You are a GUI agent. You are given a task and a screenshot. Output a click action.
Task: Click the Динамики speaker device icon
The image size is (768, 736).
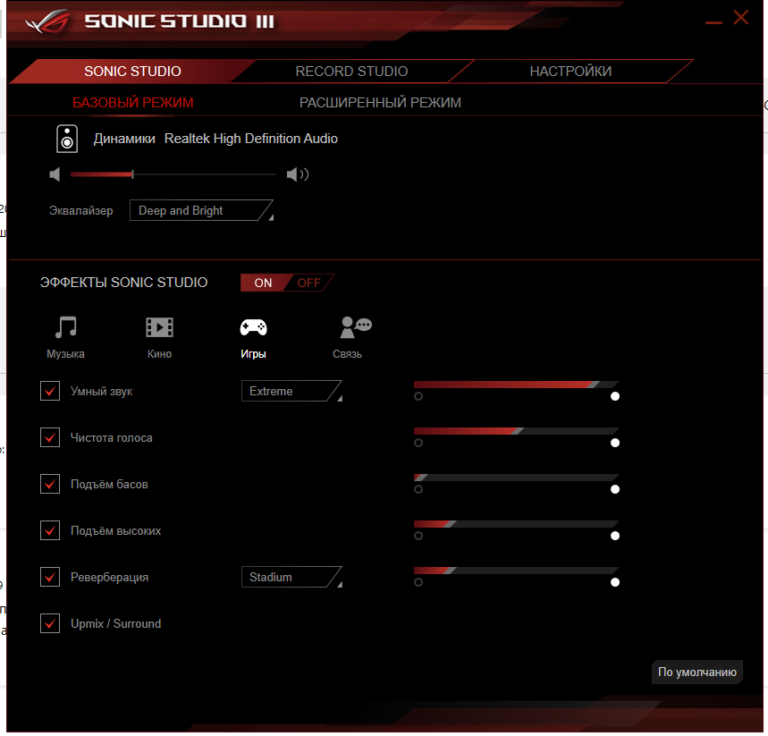[x=67, y=139]
